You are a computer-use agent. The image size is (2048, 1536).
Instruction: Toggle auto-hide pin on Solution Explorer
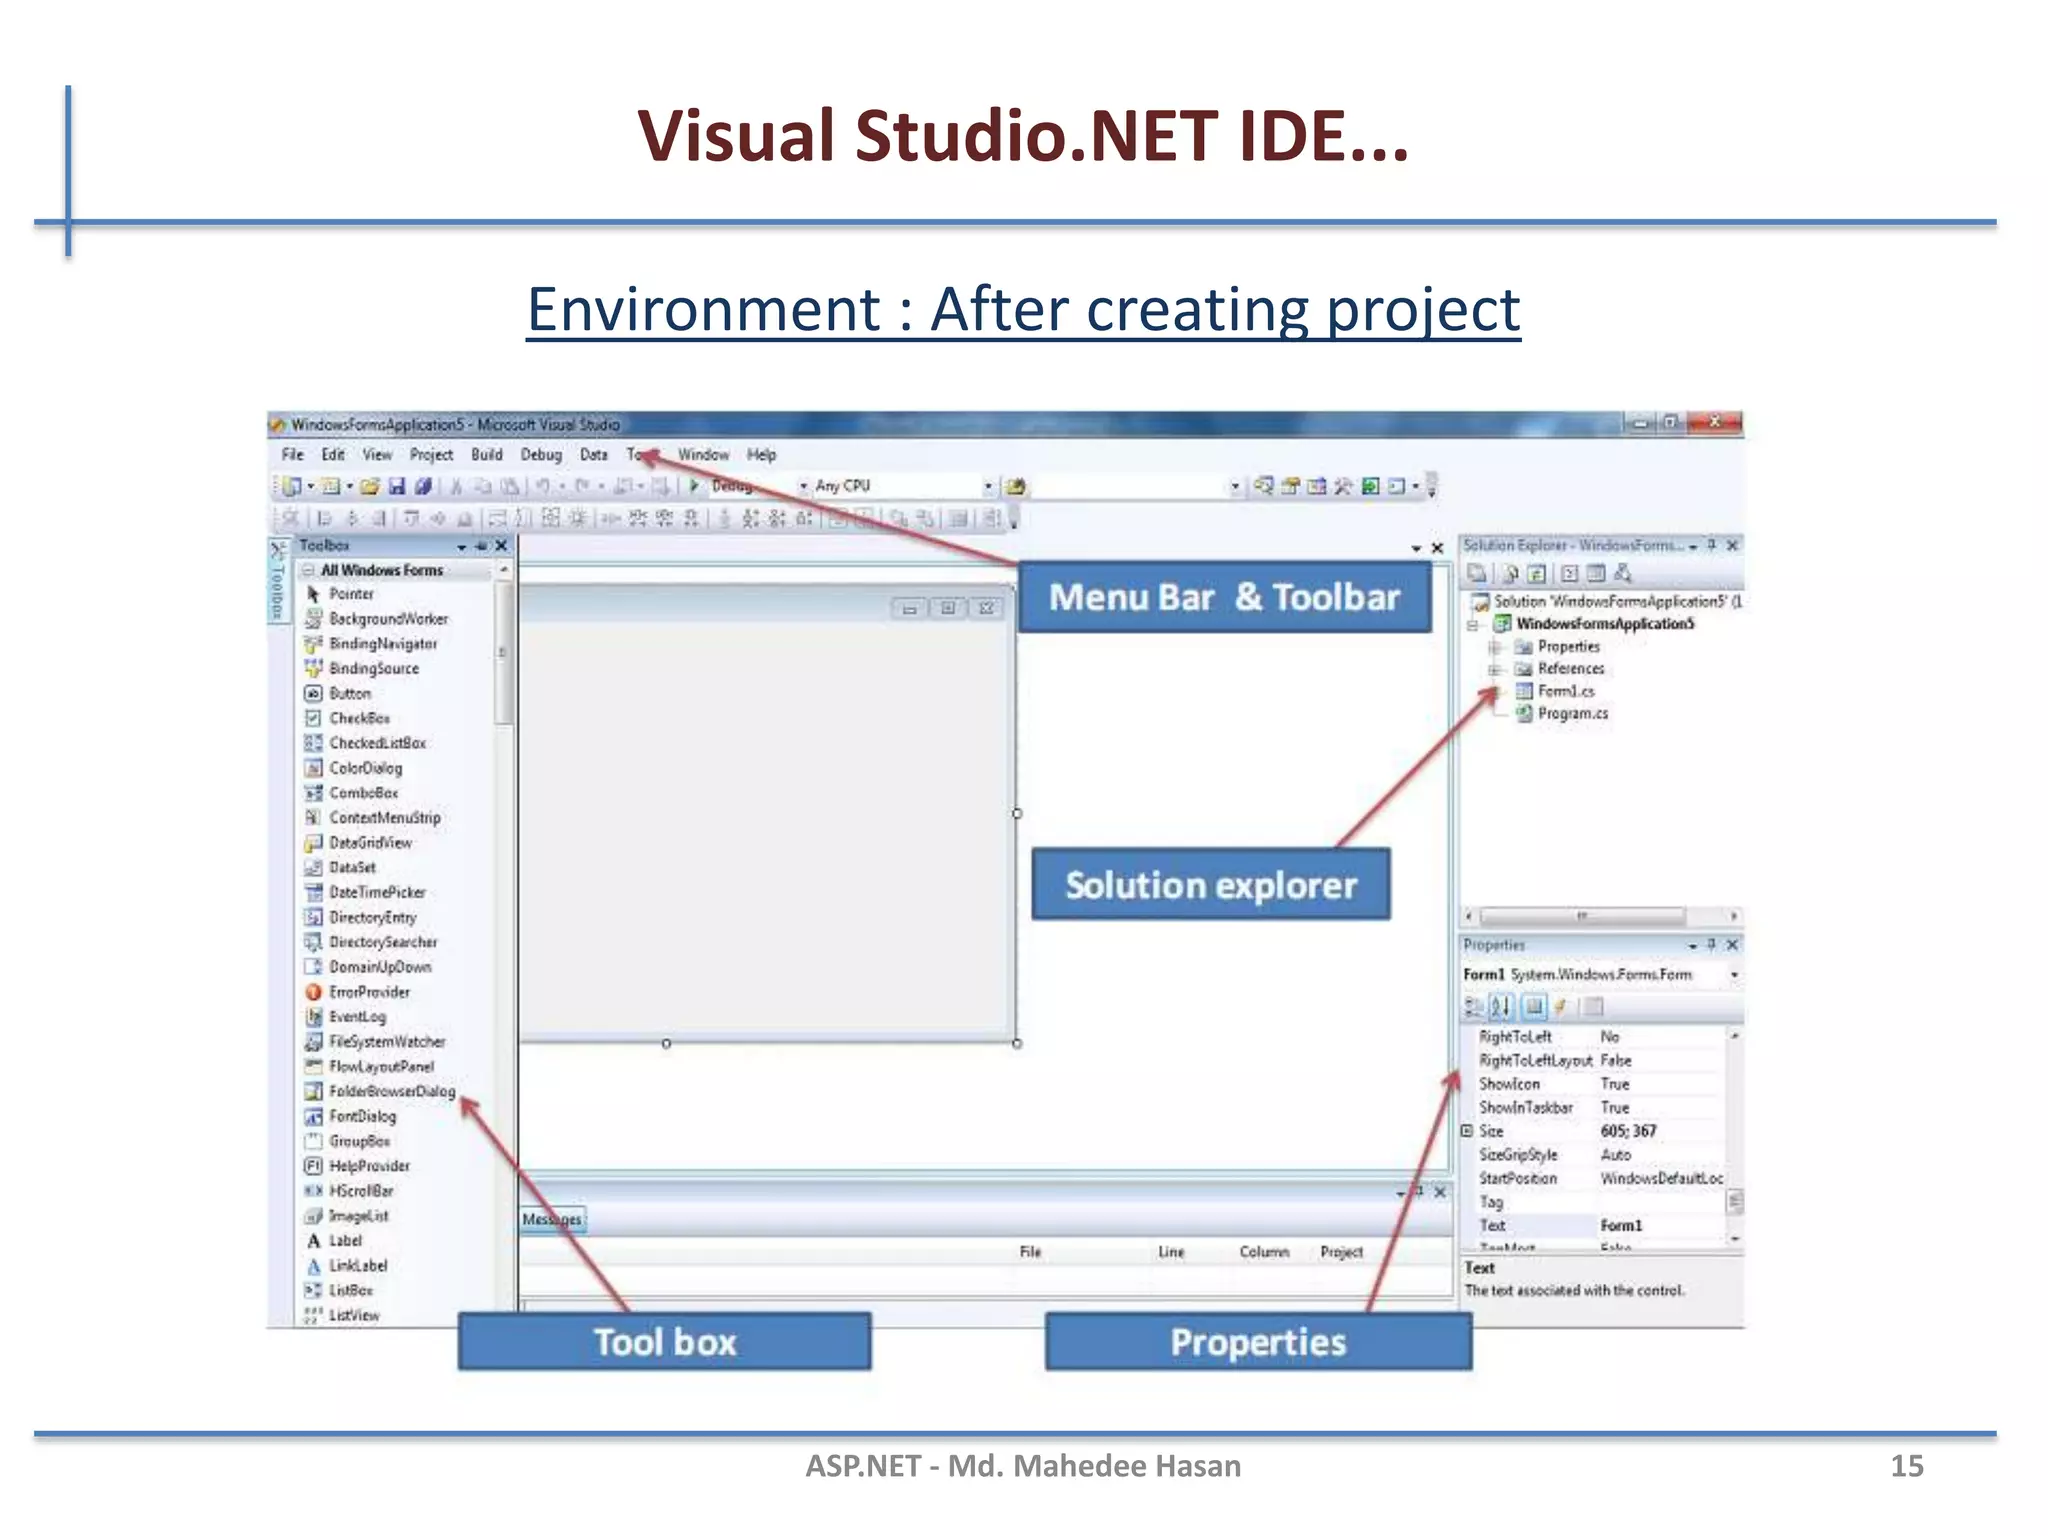[1712, 545]
